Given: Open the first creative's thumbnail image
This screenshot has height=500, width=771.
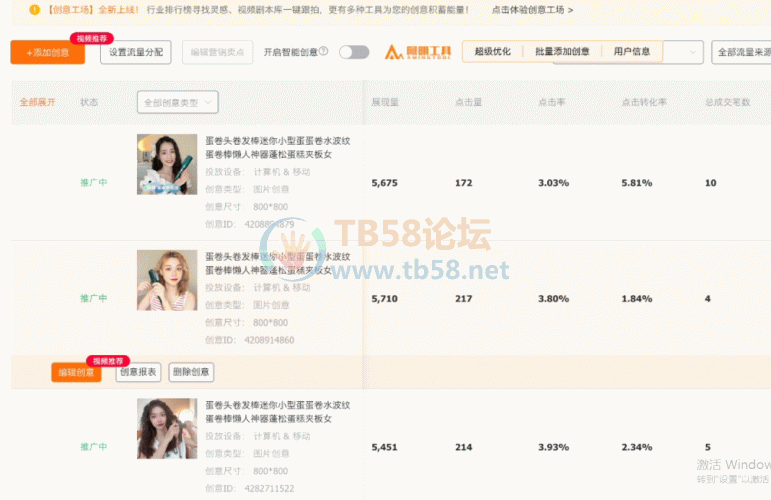Looking at the screenshot, I should (167, 164).
